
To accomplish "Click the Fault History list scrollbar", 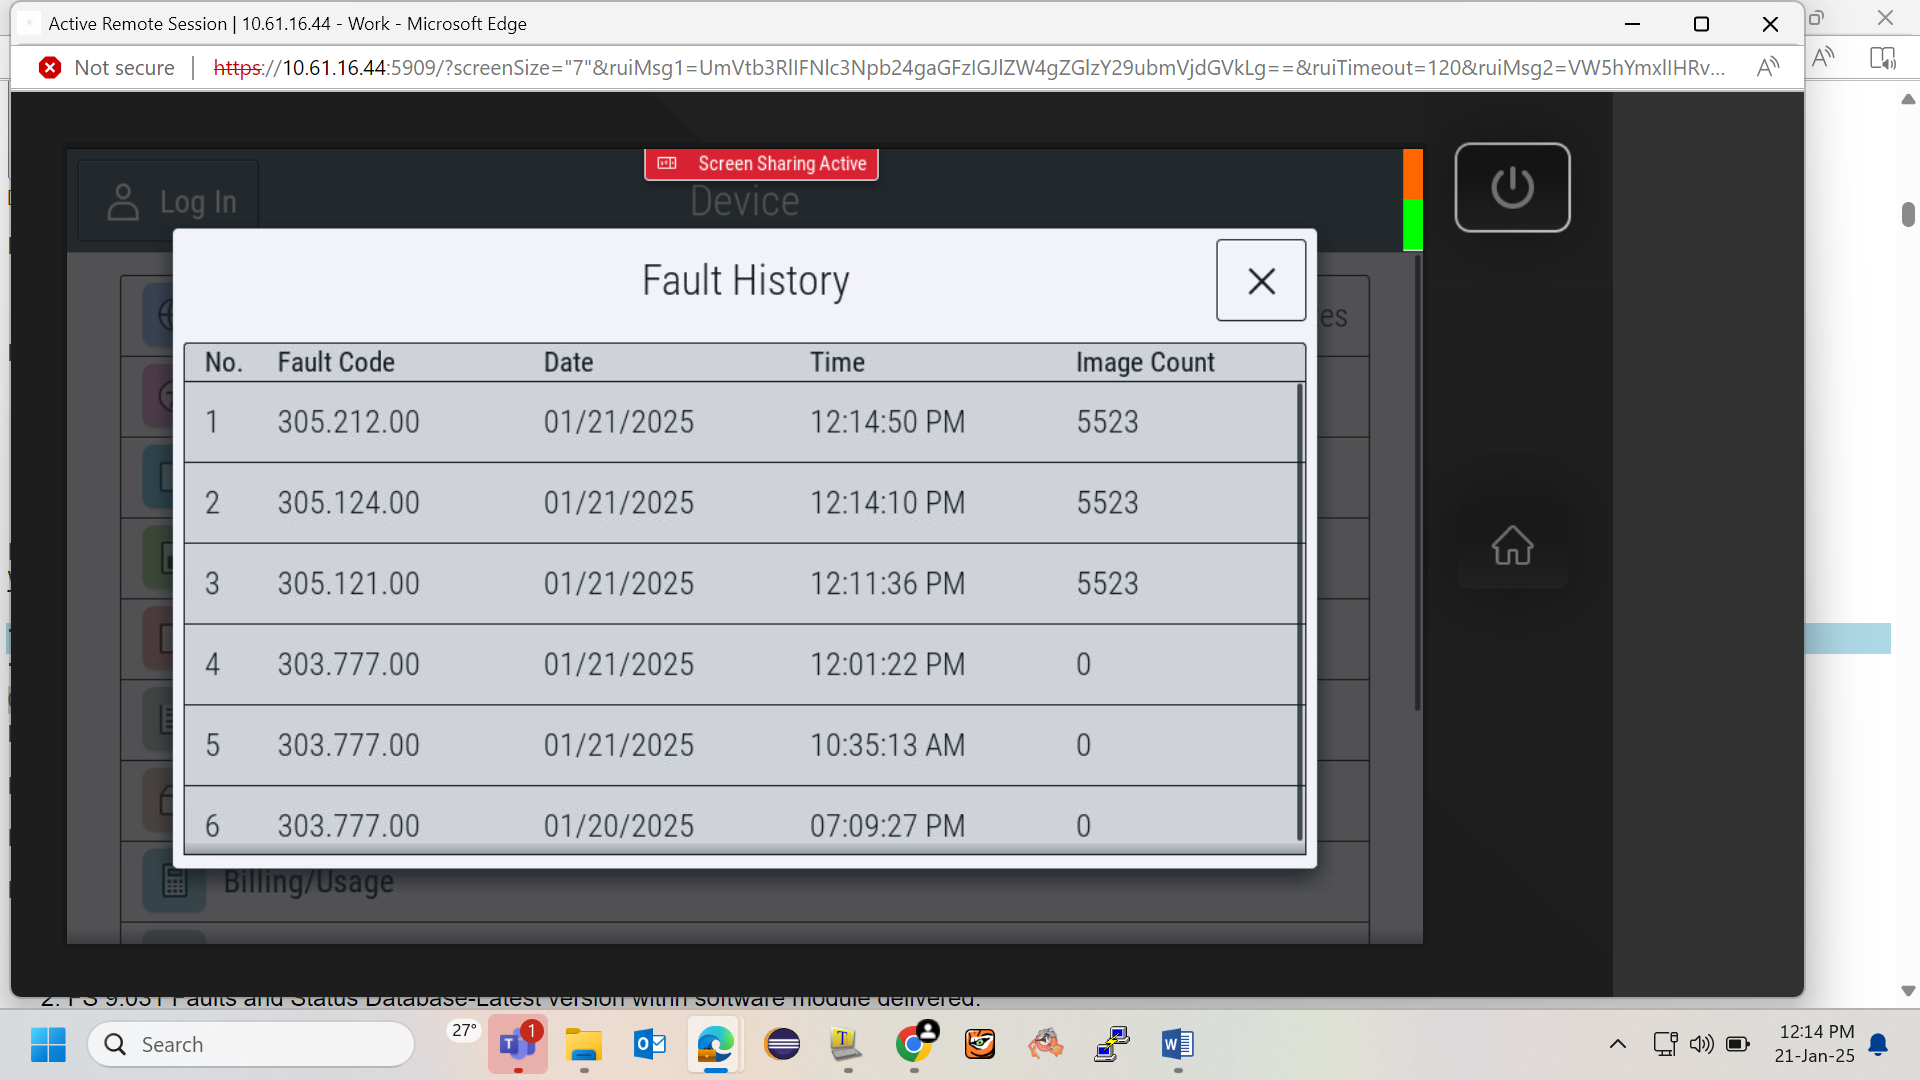I will click(1299, 612).
